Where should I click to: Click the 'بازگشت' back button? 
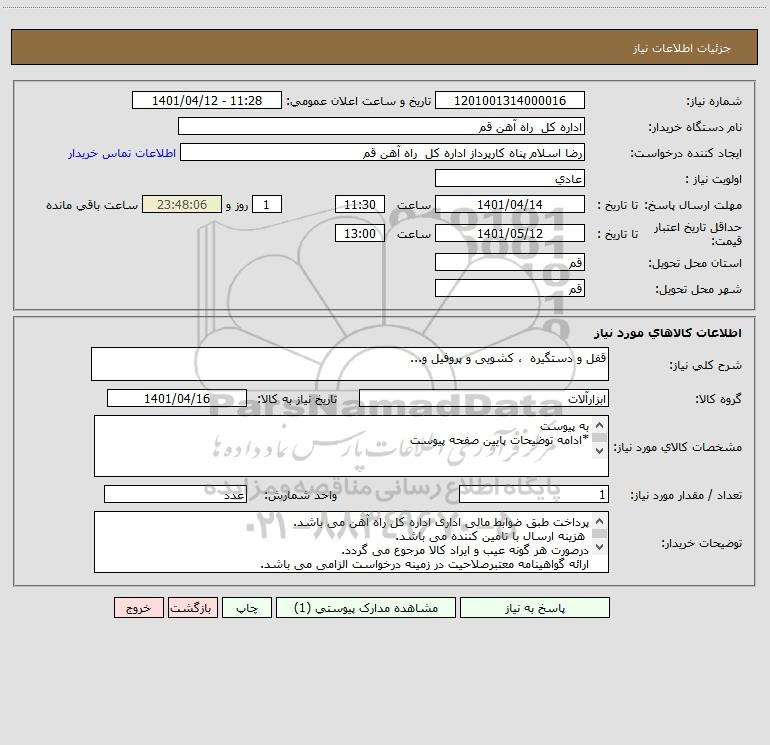point(192,608)
